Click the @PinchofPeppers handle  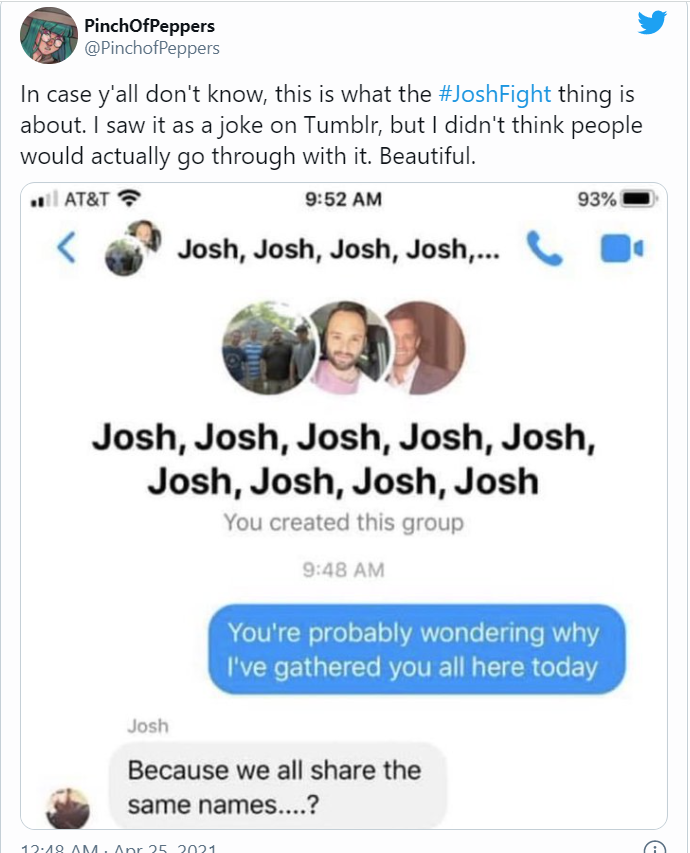pyautogui.click(x=152, y=48)
